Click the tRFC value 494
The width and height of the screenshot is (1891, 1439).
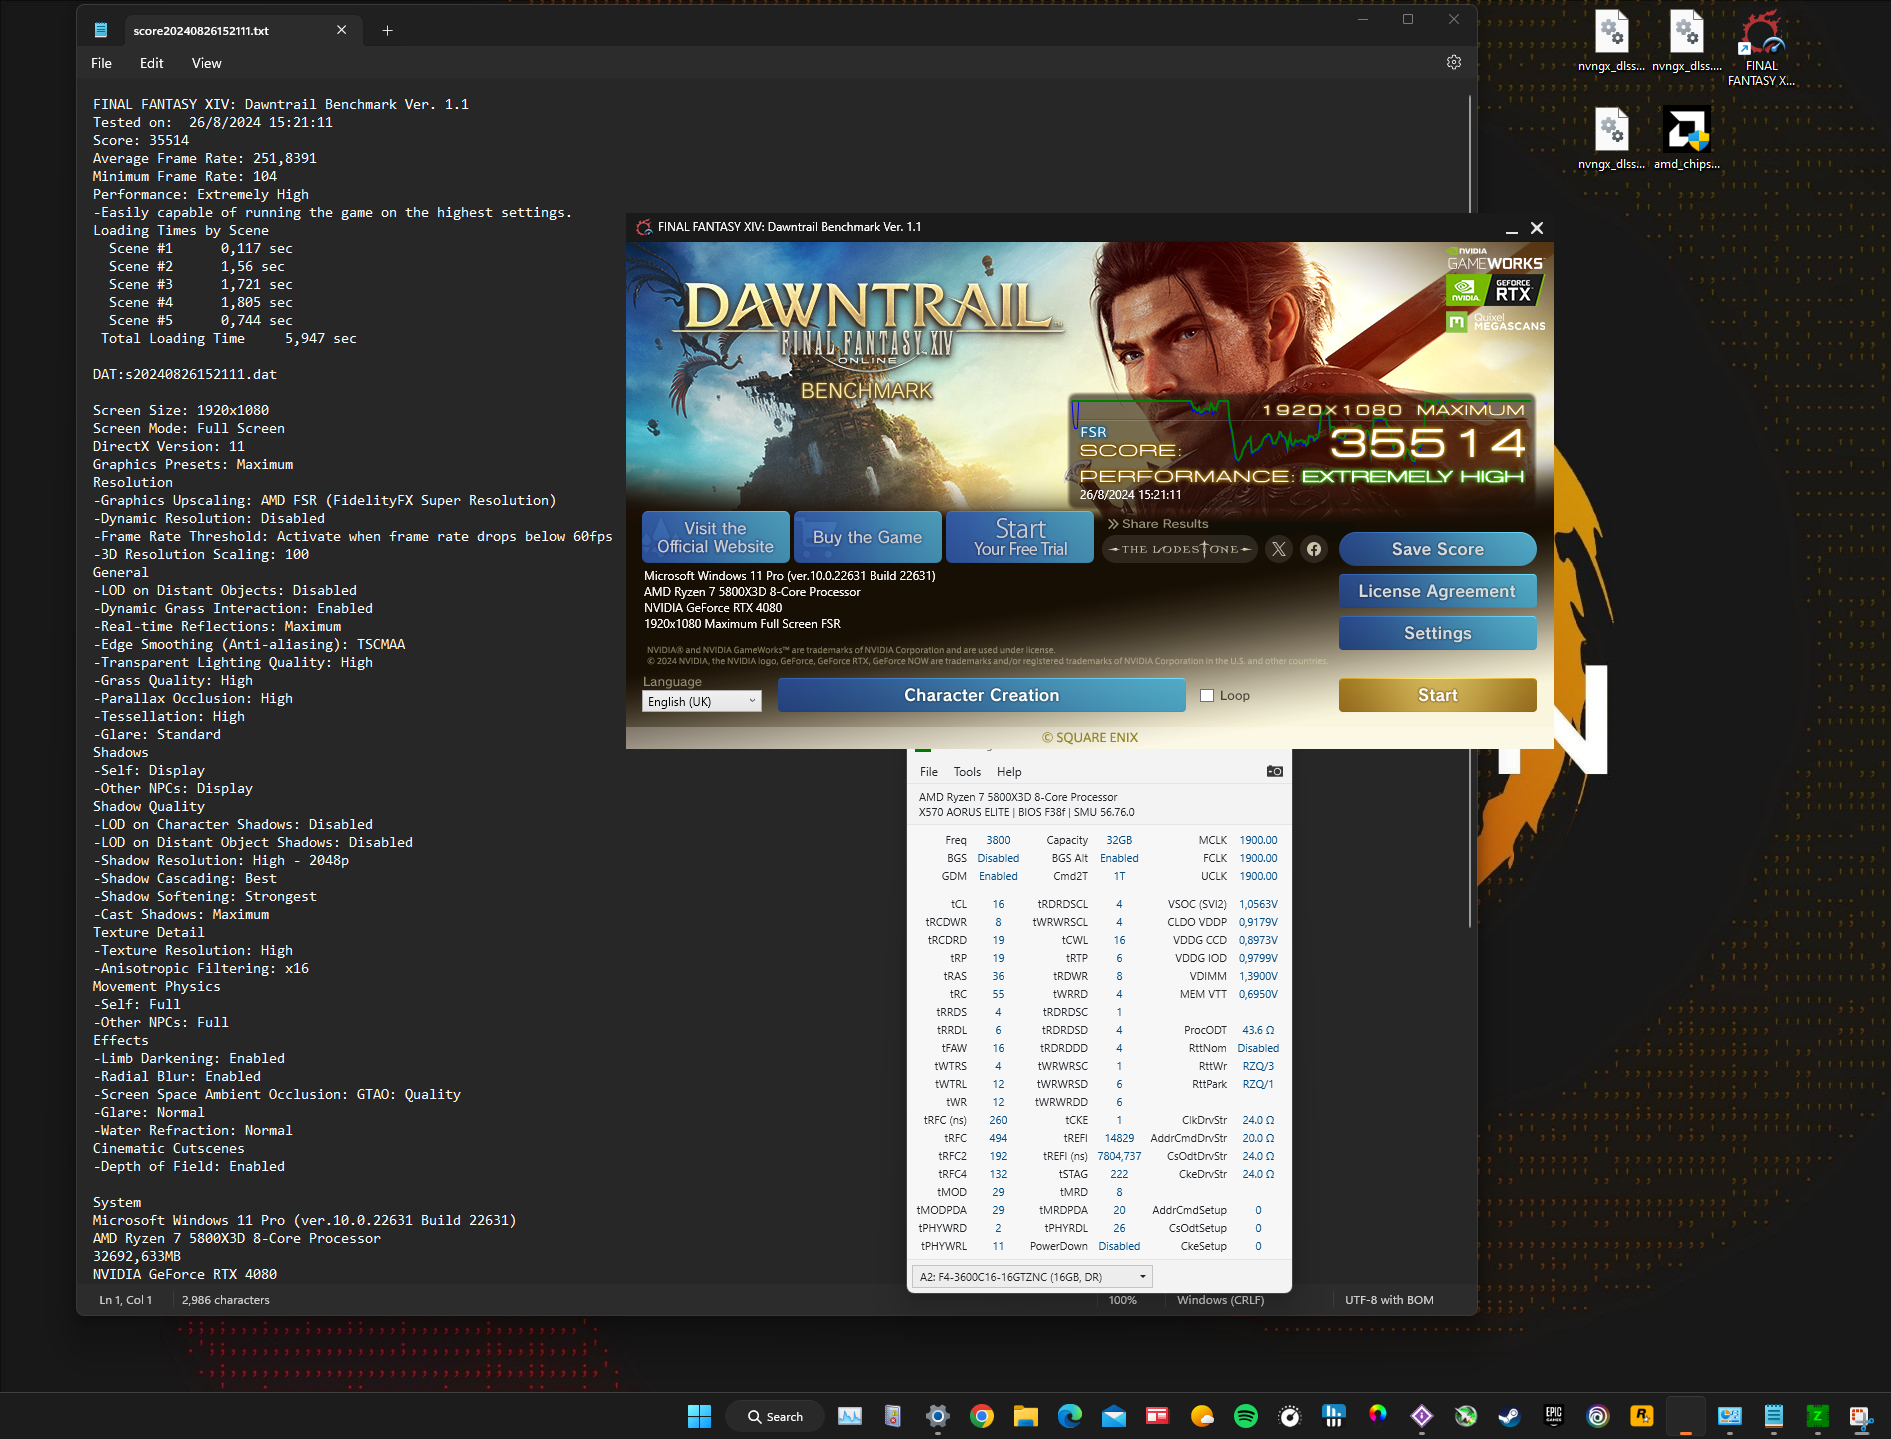click(x=998, y=1138)
